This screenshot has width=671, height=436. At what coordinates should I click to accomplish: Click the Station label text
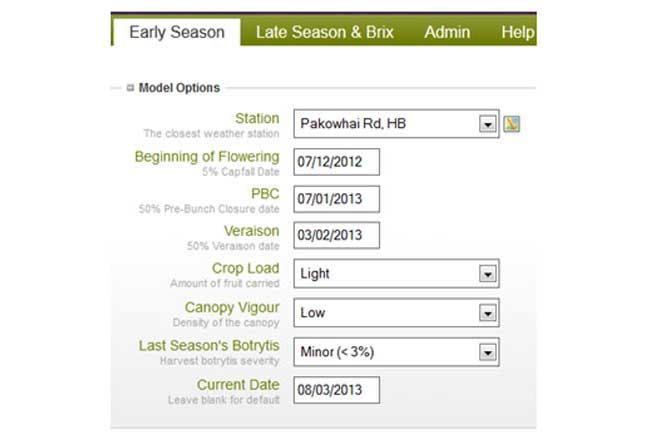pos(257,118)
